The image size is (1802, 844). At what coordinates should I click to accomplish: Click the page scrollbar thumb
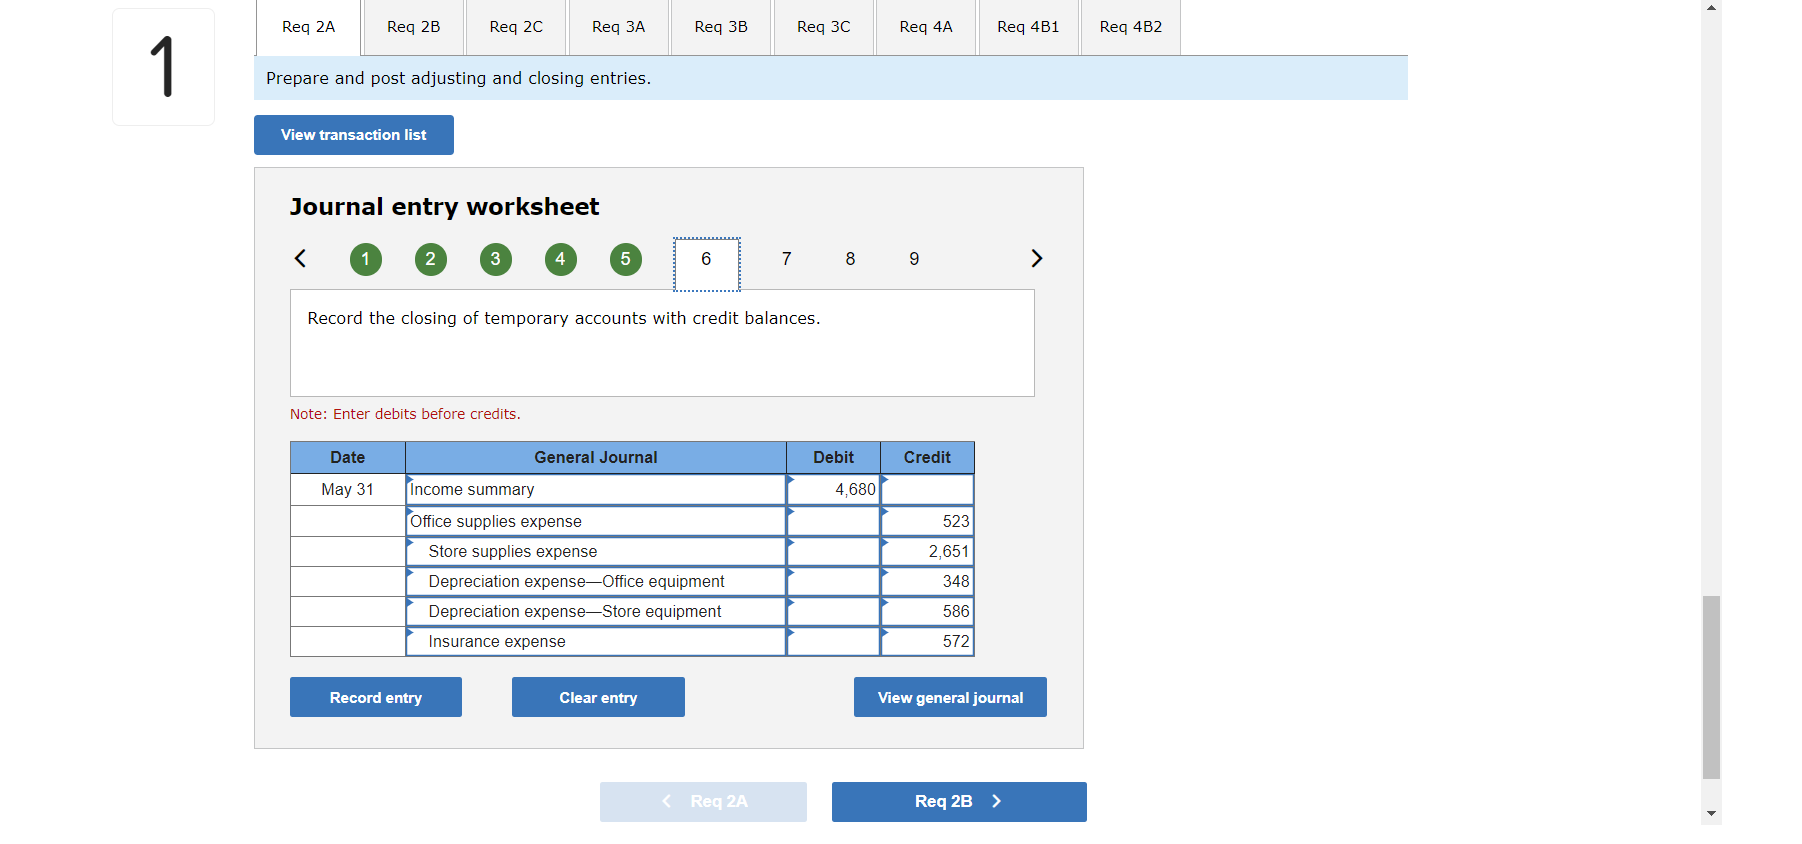(x=1712, y=687)
